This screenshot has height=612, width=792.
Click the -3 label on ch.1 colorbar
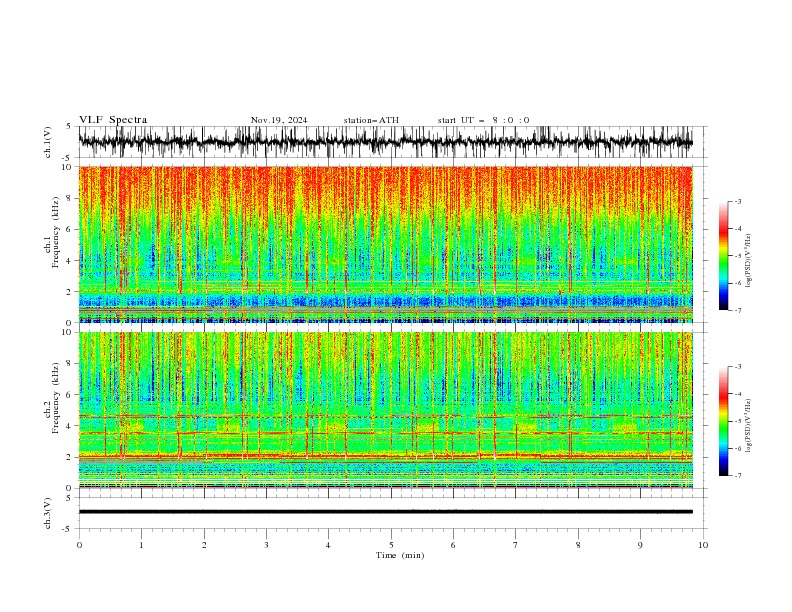[x=737, y=201]
